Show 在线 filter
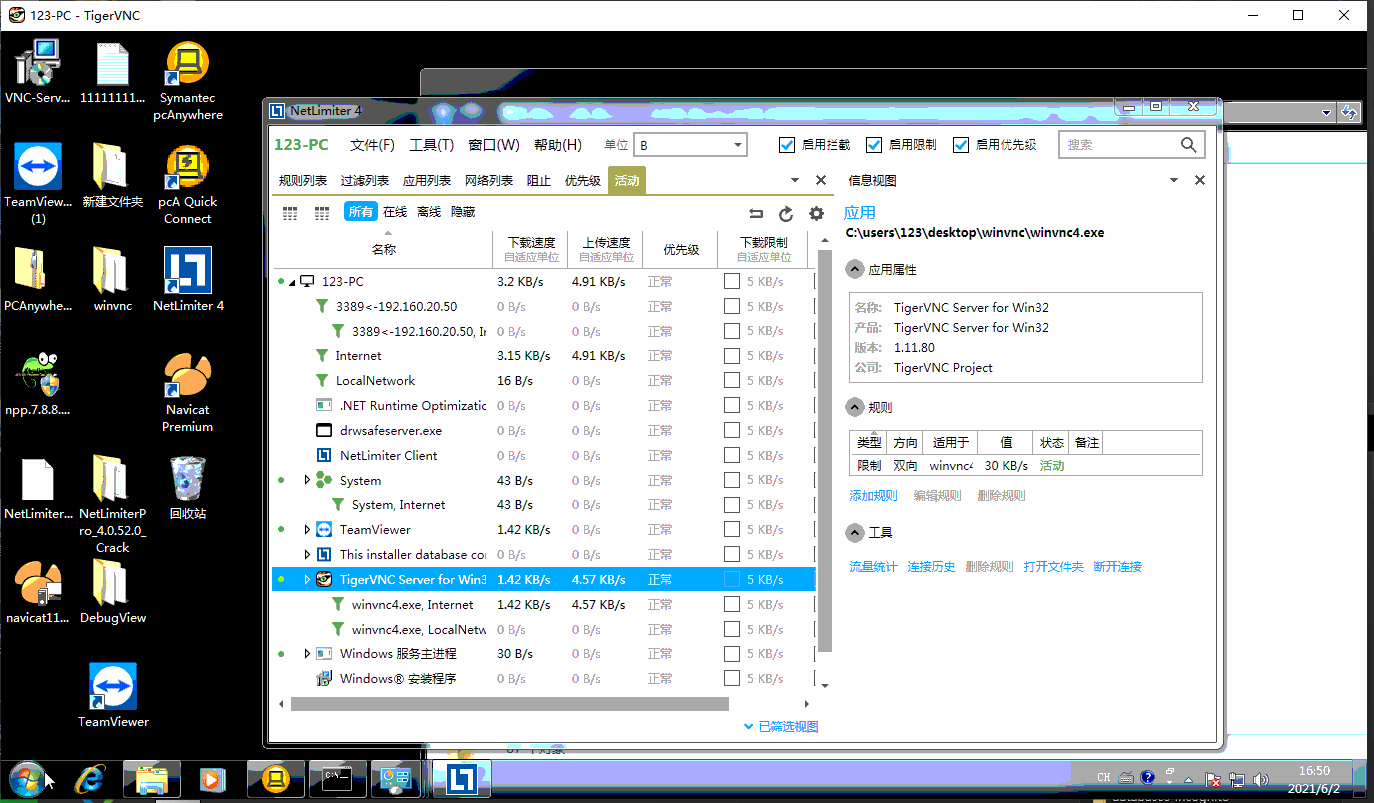The width and height of the screenshot is (1374, 803). coord(395,212)
